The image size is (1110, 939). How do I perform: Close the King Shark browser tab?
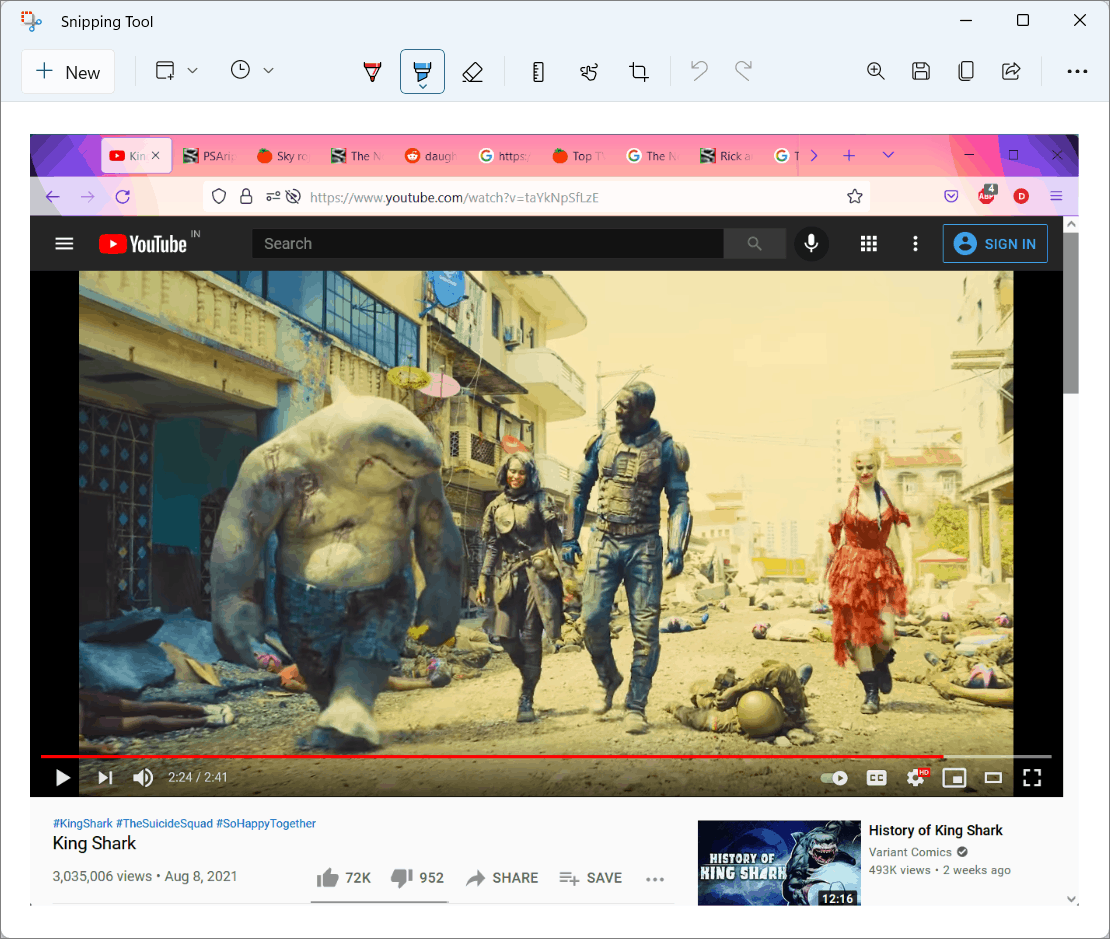(156, 155)
